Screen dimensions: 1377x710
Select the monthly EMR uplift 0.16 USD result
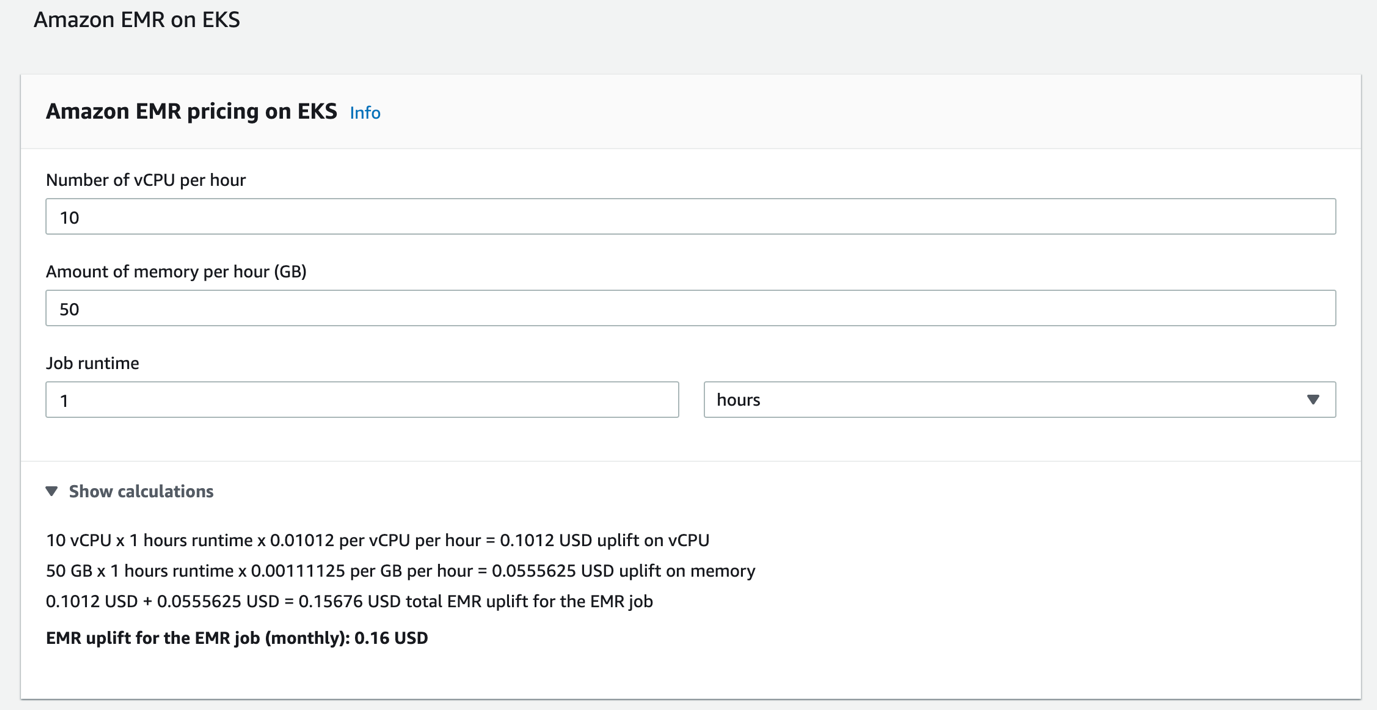pyautogui.click(x=237, y=638)
